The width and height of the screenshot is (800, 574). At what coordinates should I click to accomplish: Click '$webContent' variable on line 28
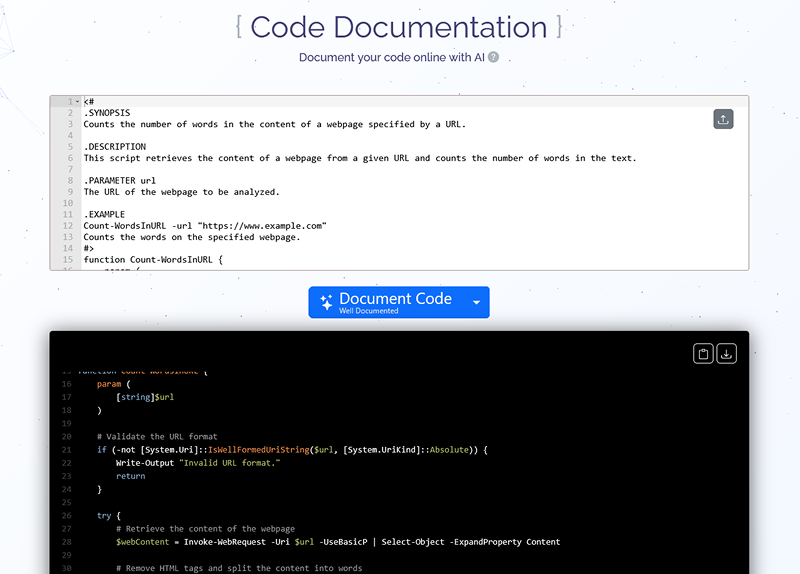click(142, 542)
